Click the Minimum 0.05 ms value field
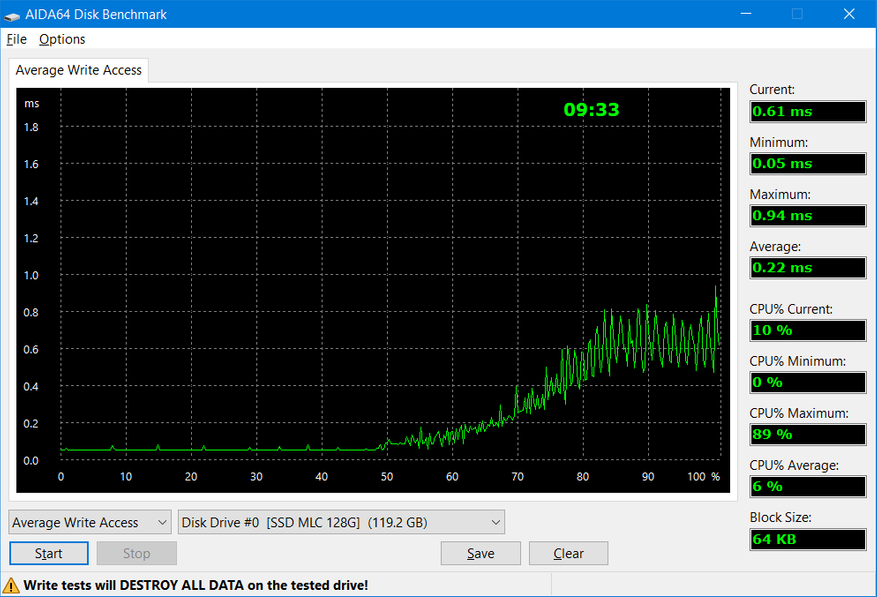The image size is (877, 597). pyautogui.click(x=808, y=163)
